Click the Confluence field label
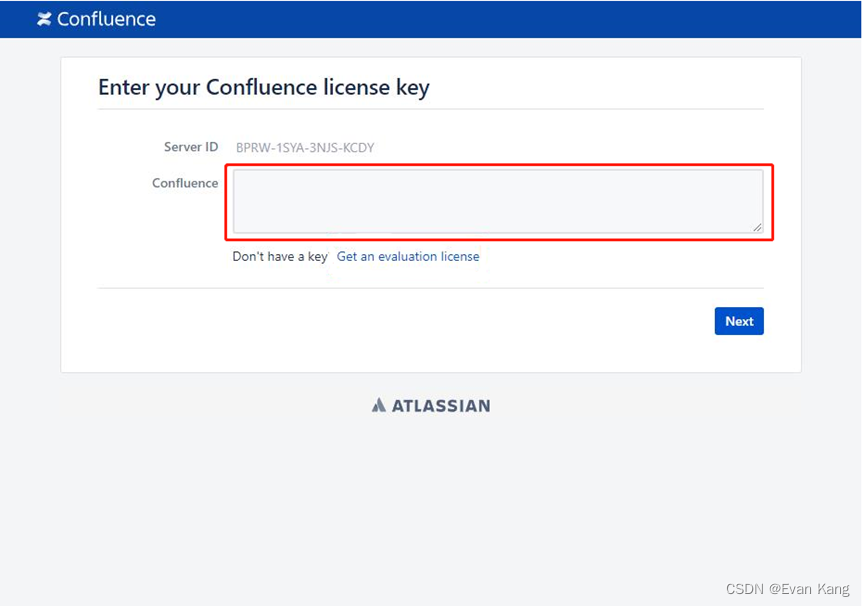This screenshot has width=865, height=606. [x=185, y=183]
